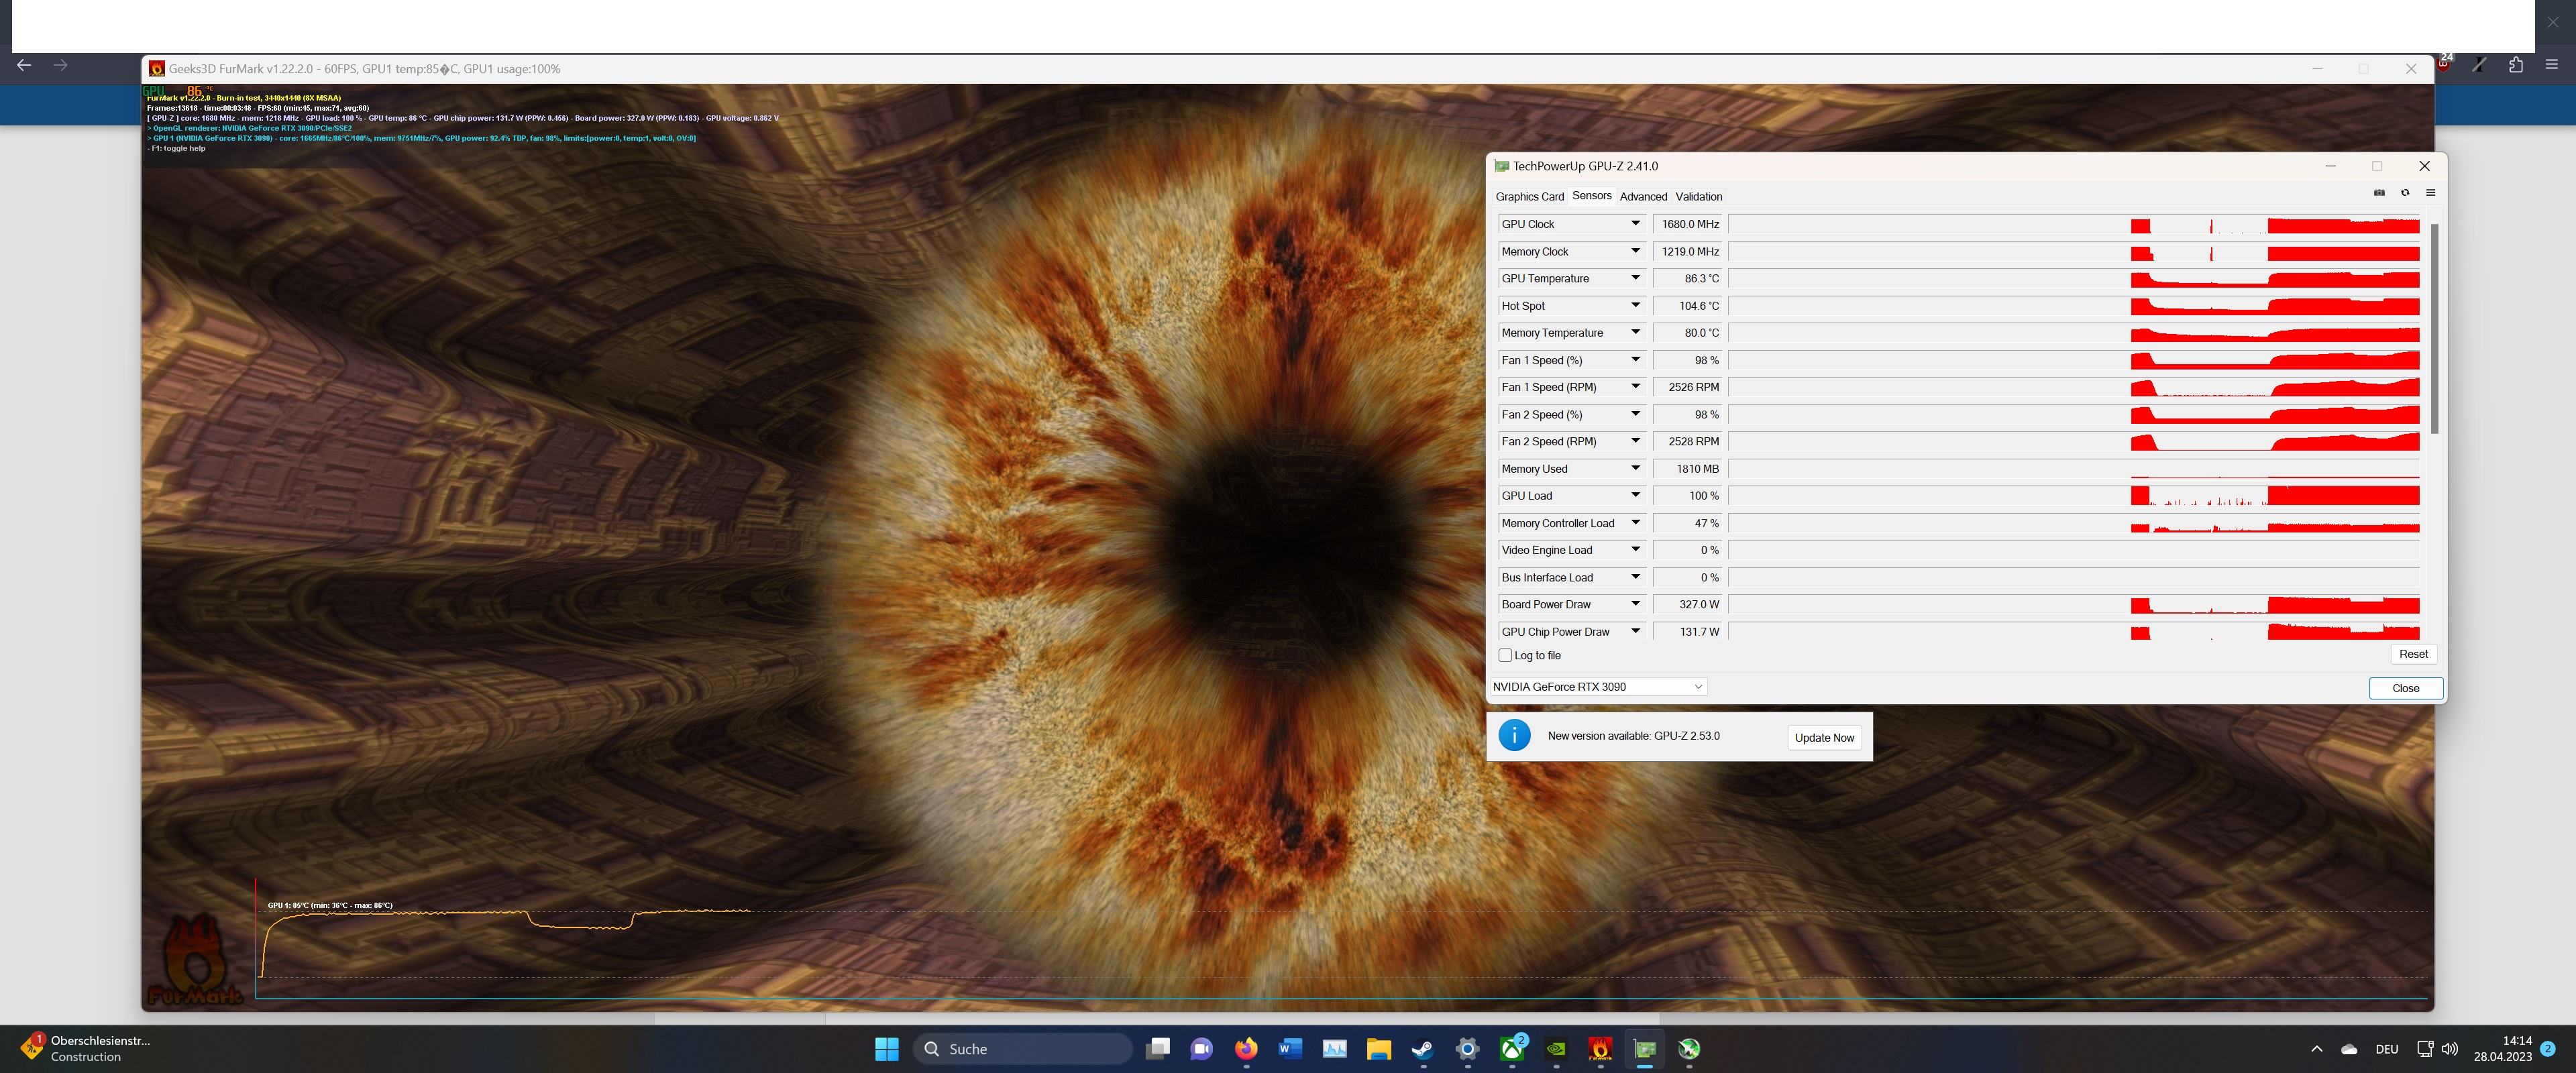The height and width of the screenshot is (1073, 2576).
Task: Click the GPU-Z sensors vertical scrollbar
Action: [x=2434, y=328]
